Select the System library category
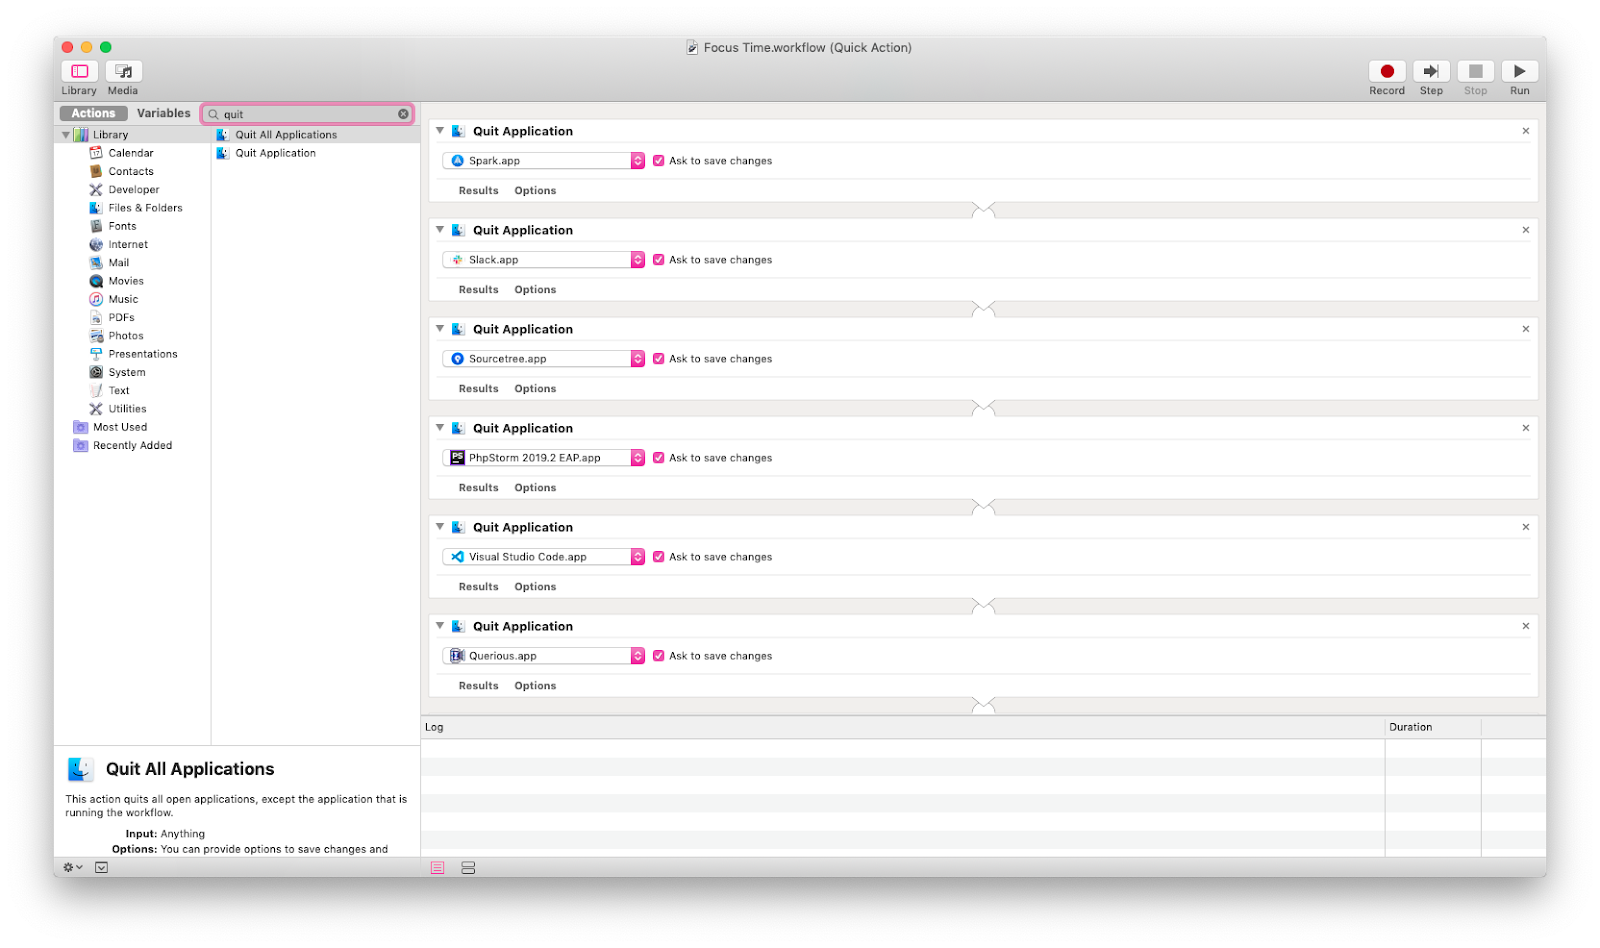 click(127, 372)
